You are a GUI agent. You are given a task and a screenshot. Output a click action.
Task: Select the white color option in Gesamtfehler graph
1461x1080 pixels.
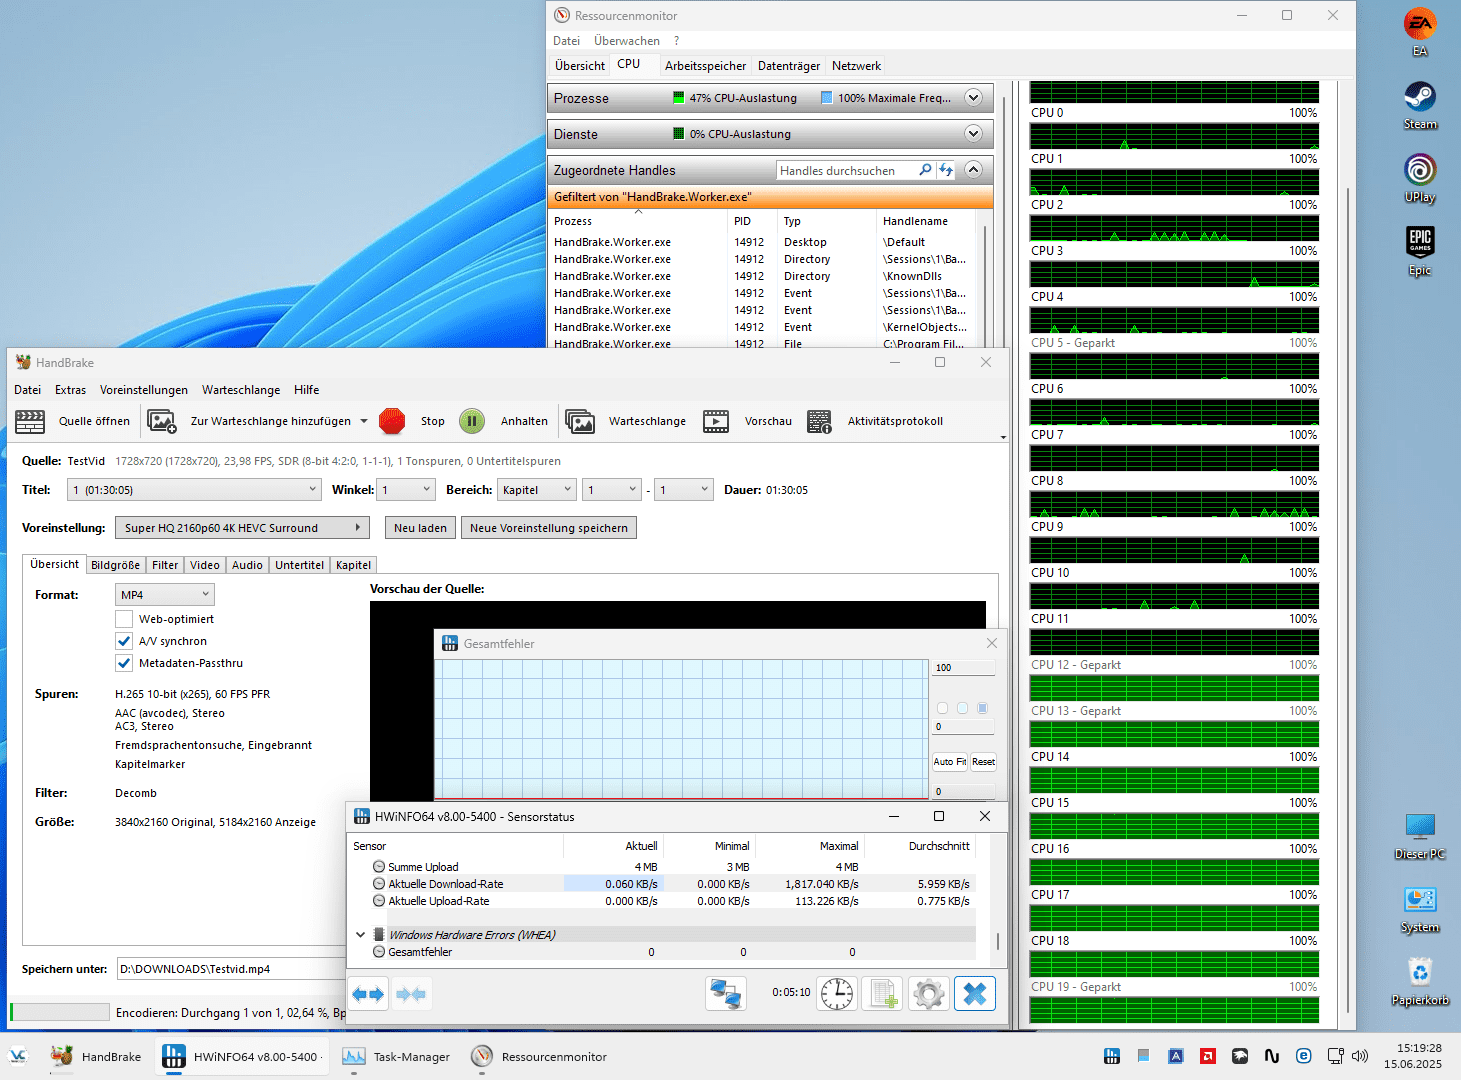point(942,708)
